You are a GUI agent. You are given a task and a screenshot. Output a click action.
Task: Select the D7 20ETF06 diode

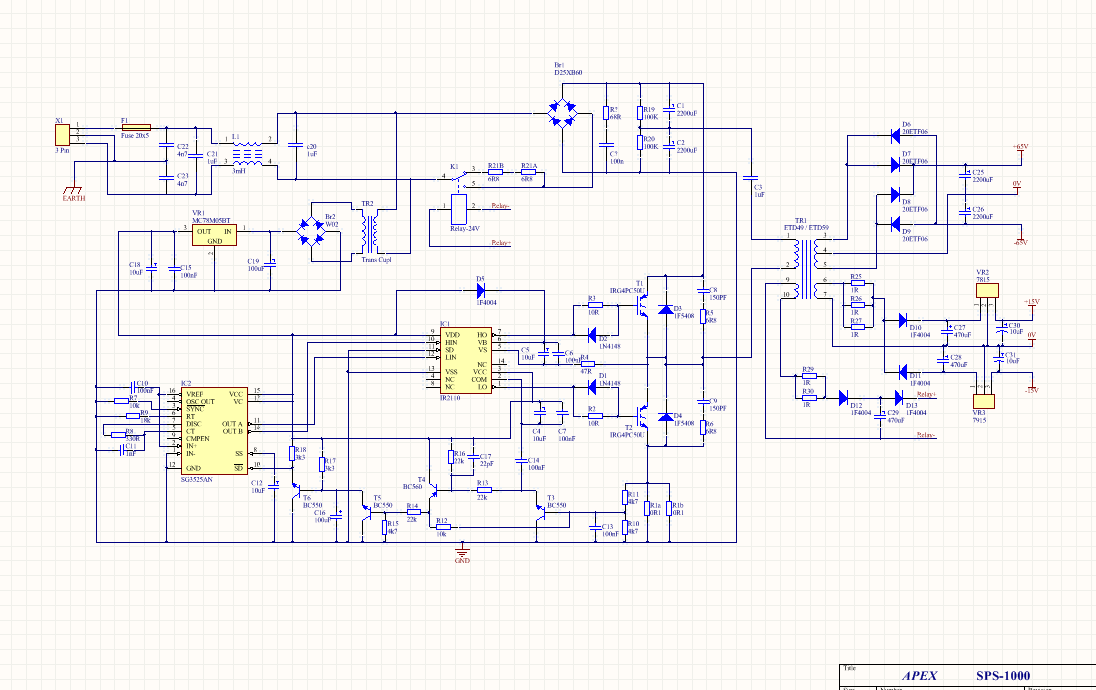pyautogui.click(x=895, y=165)
